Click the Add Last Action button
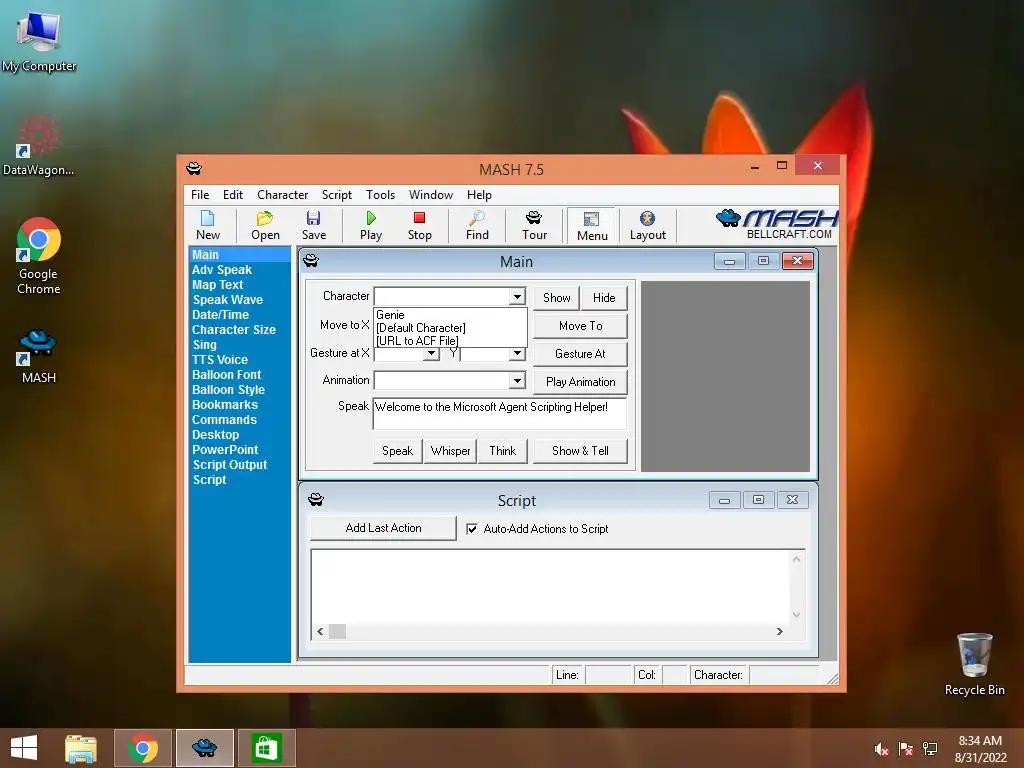The width and height of the screenshot is (1024, 768). 383,528
